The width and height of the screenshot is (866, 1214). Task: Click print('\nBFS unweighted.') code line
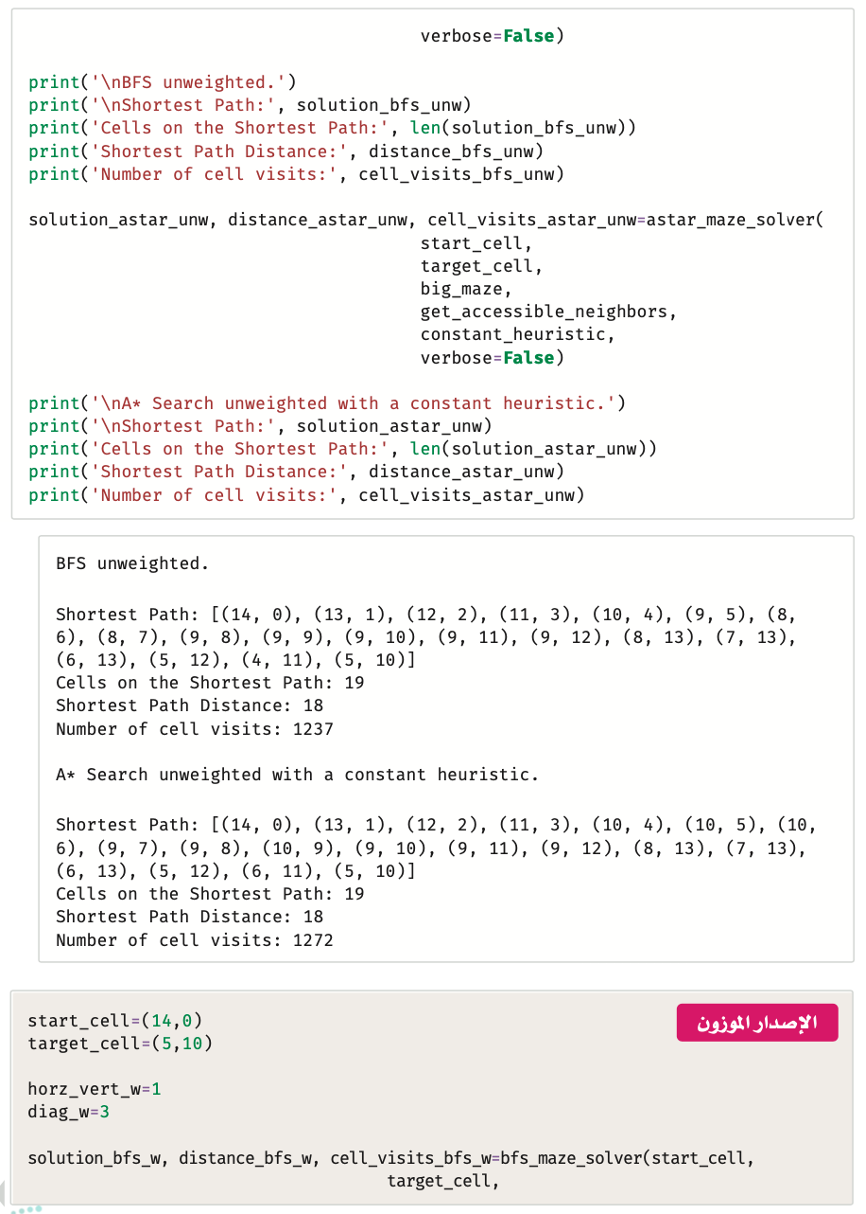tap(162, 82)
